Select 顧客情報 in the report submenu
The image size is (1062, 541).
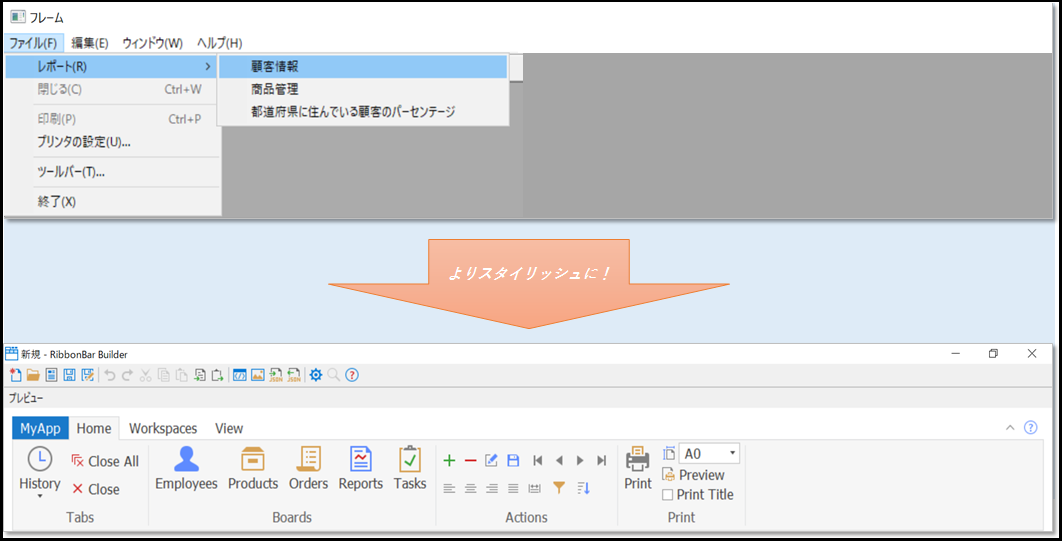click(x=275, y=67)
